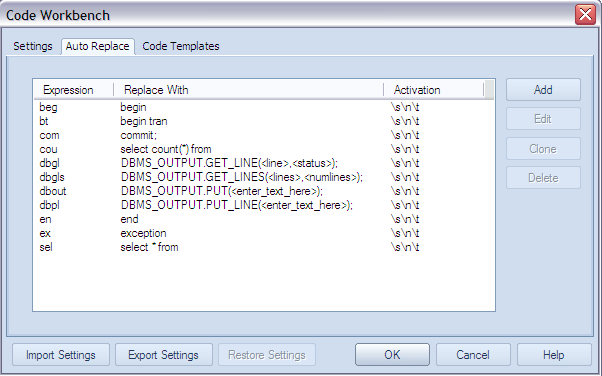The image size is (602, 376).
Task: Click the 'end' replacement text
Action: point(129,219)
